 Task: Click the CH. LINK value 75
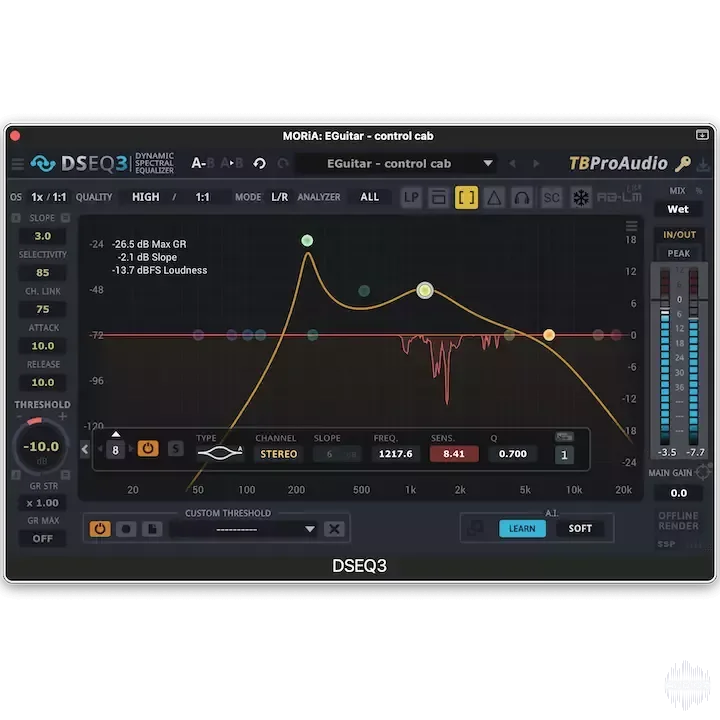[x=42, y=309]
